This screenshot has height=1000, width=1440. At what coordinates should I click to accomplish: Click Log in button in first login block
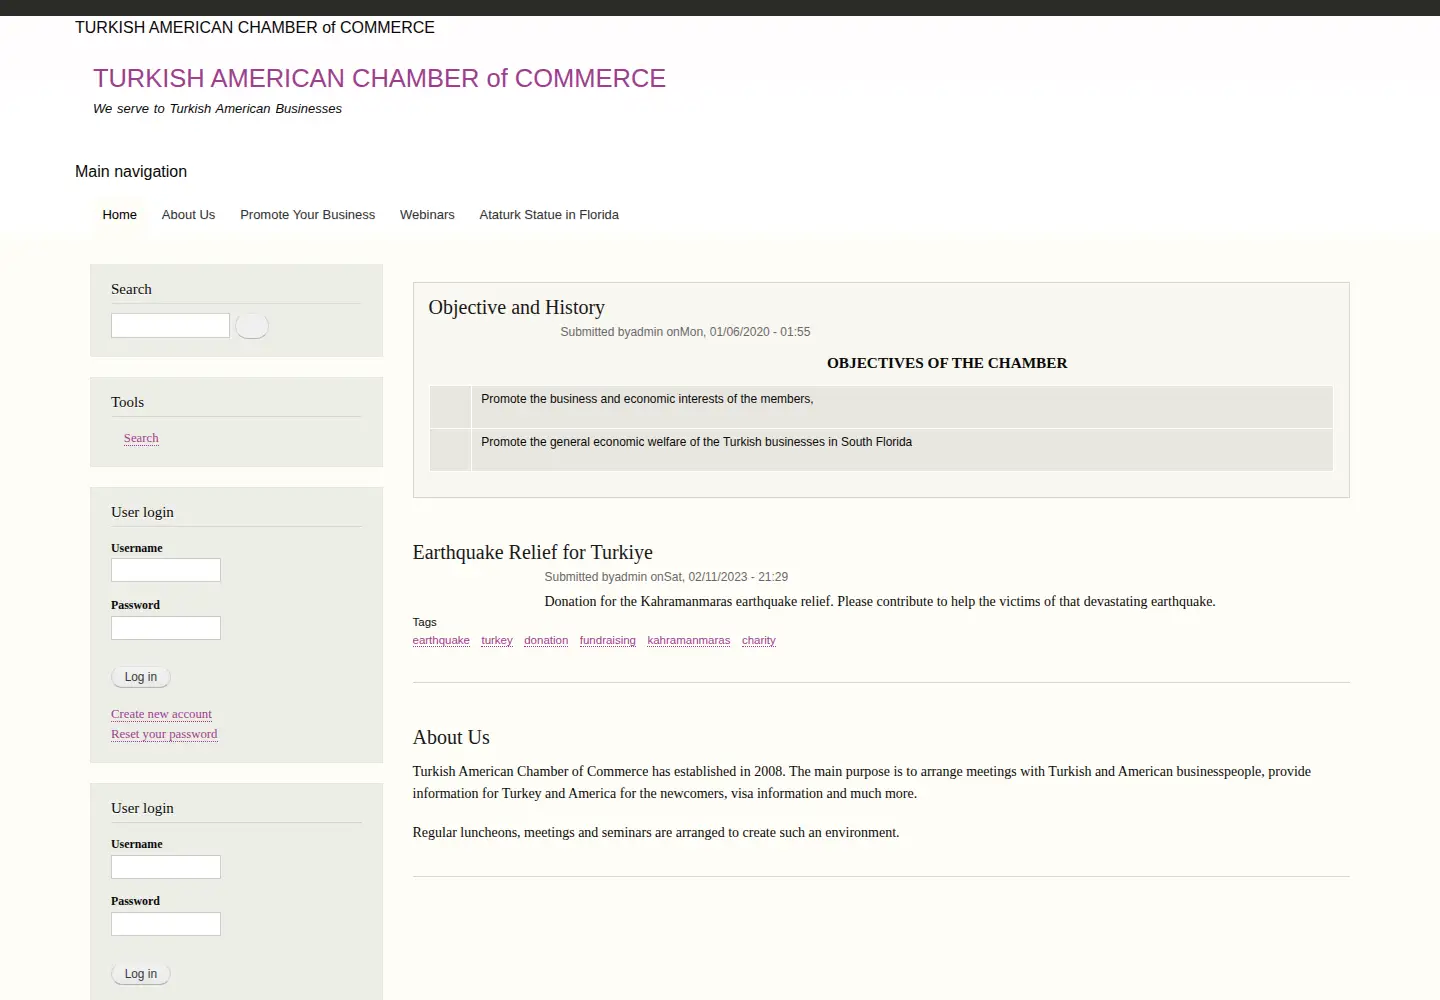coord(141,677)
